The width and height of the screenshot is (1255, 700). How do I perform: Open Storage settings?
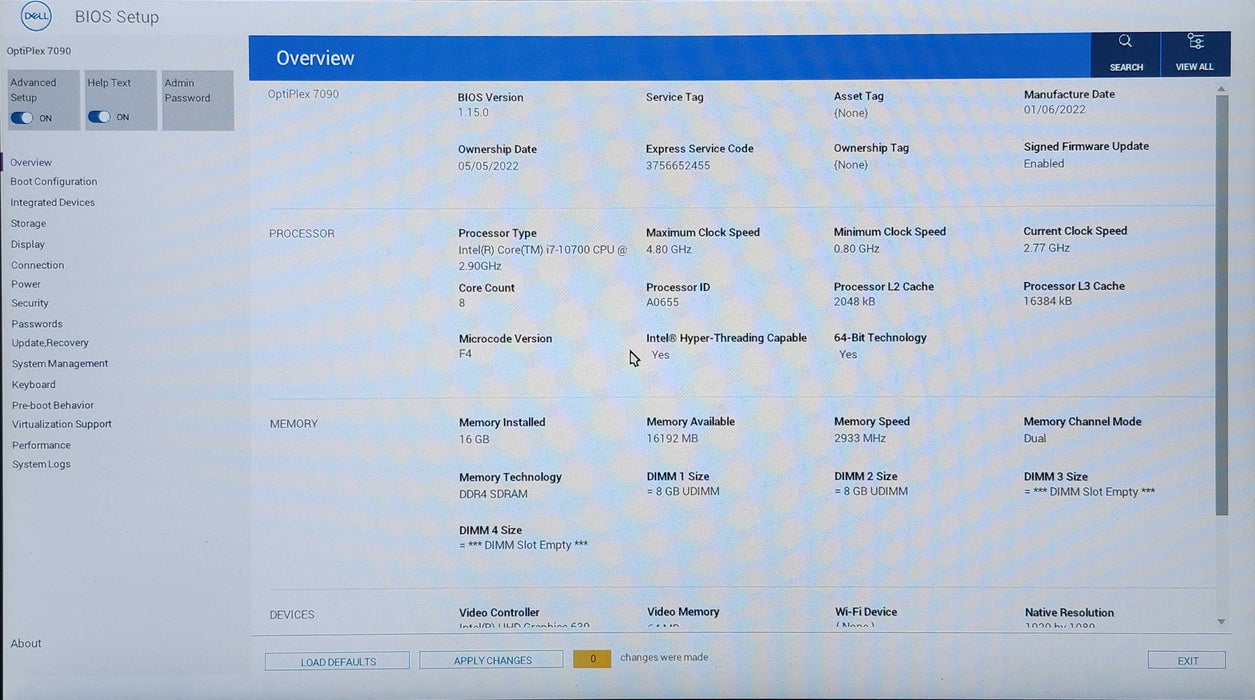28,224
